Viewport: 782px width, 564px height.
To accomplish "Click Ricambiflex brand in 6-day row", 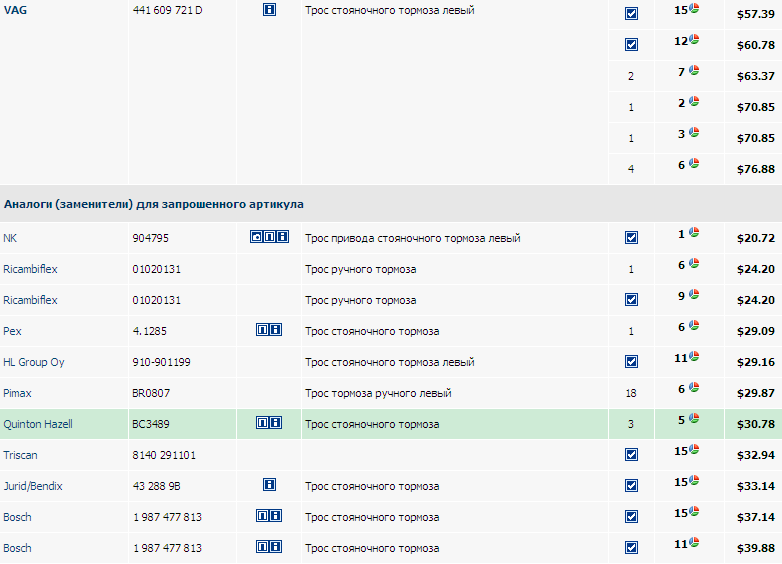I will [30, 269].
